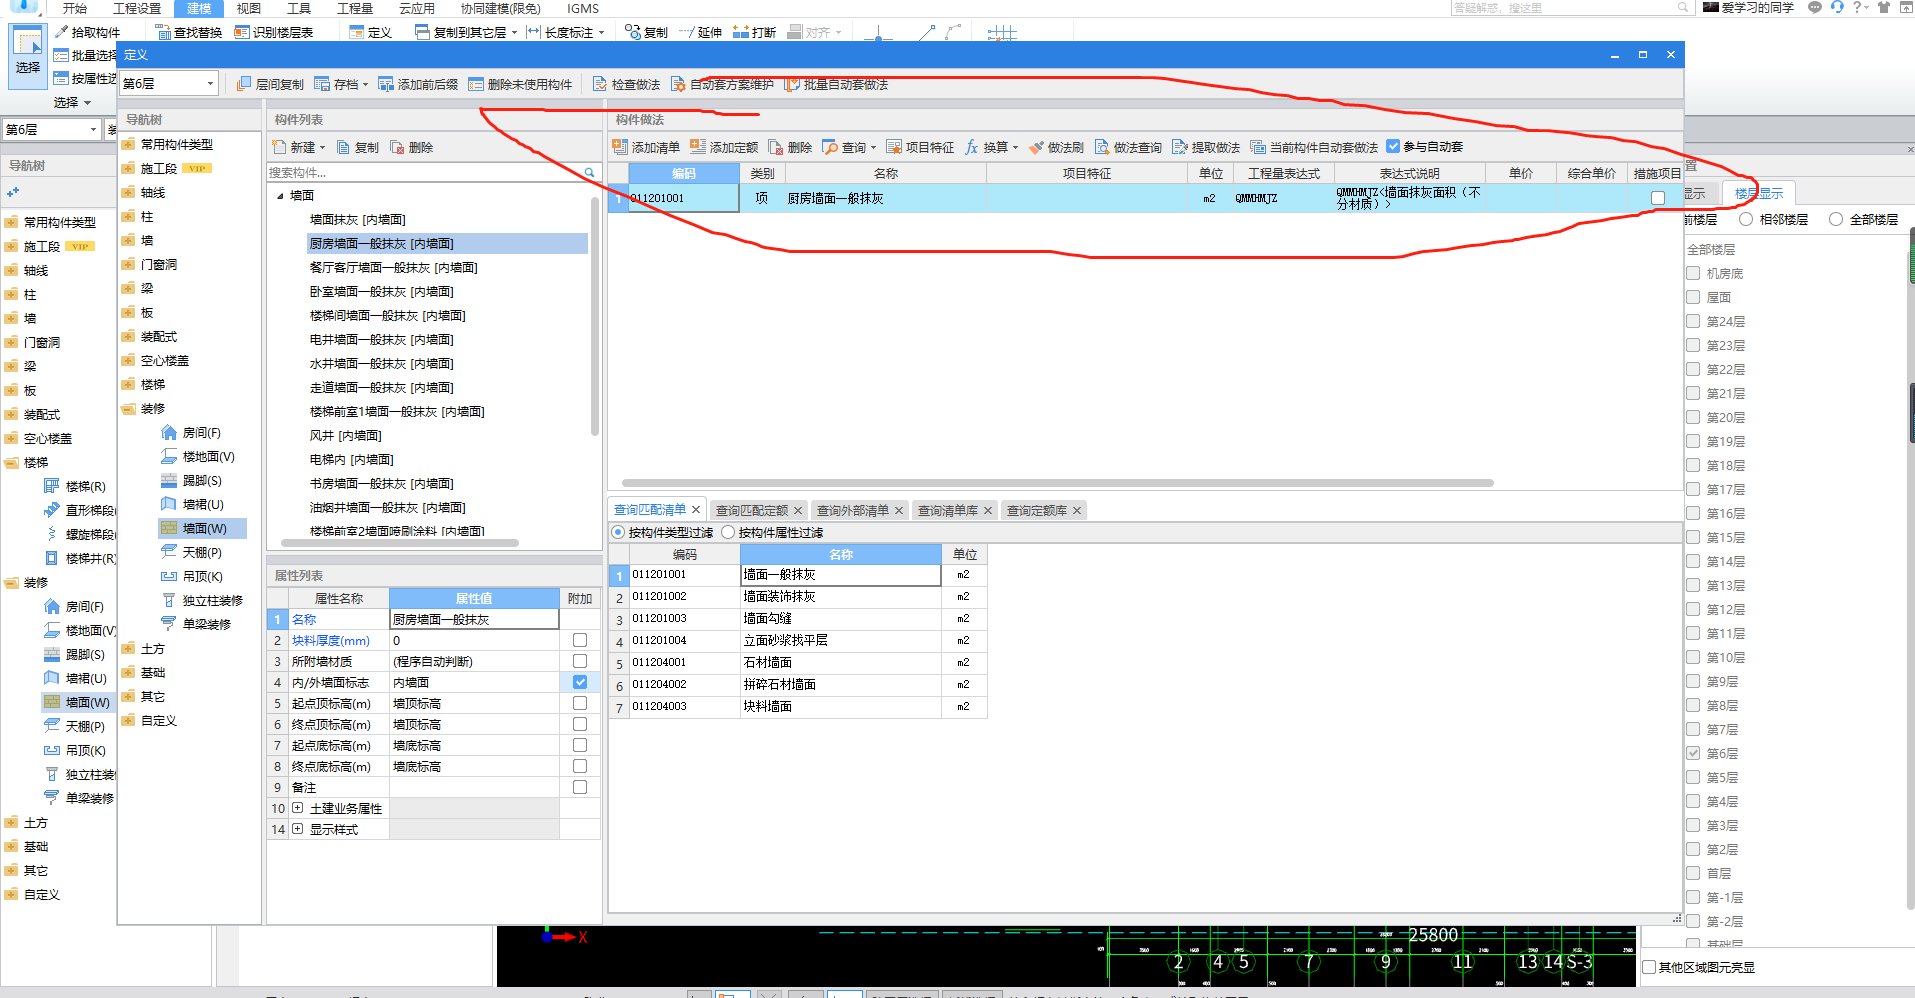Click 选择 large button
Image resolution: width=1915 pixels, height=998 pixels.
pos(28,54)
